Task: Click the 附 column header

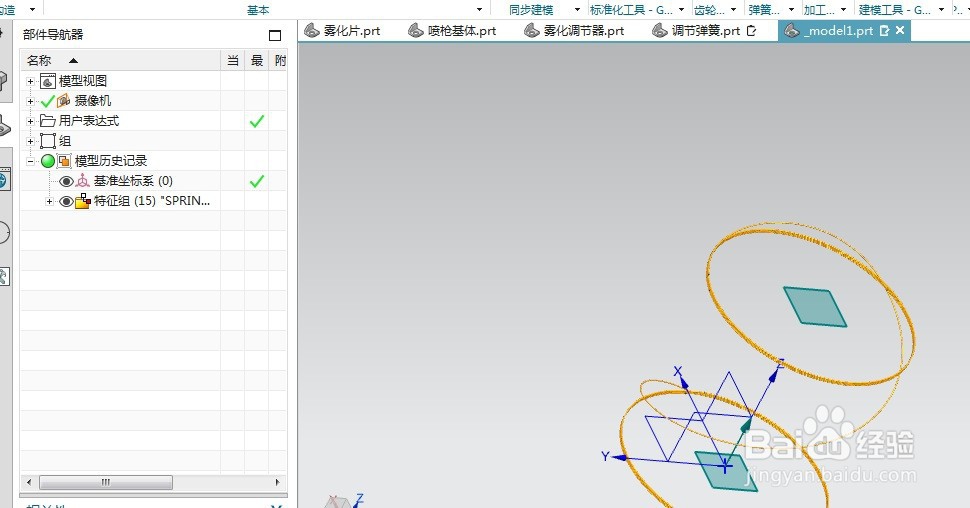Action: (280, 60)
